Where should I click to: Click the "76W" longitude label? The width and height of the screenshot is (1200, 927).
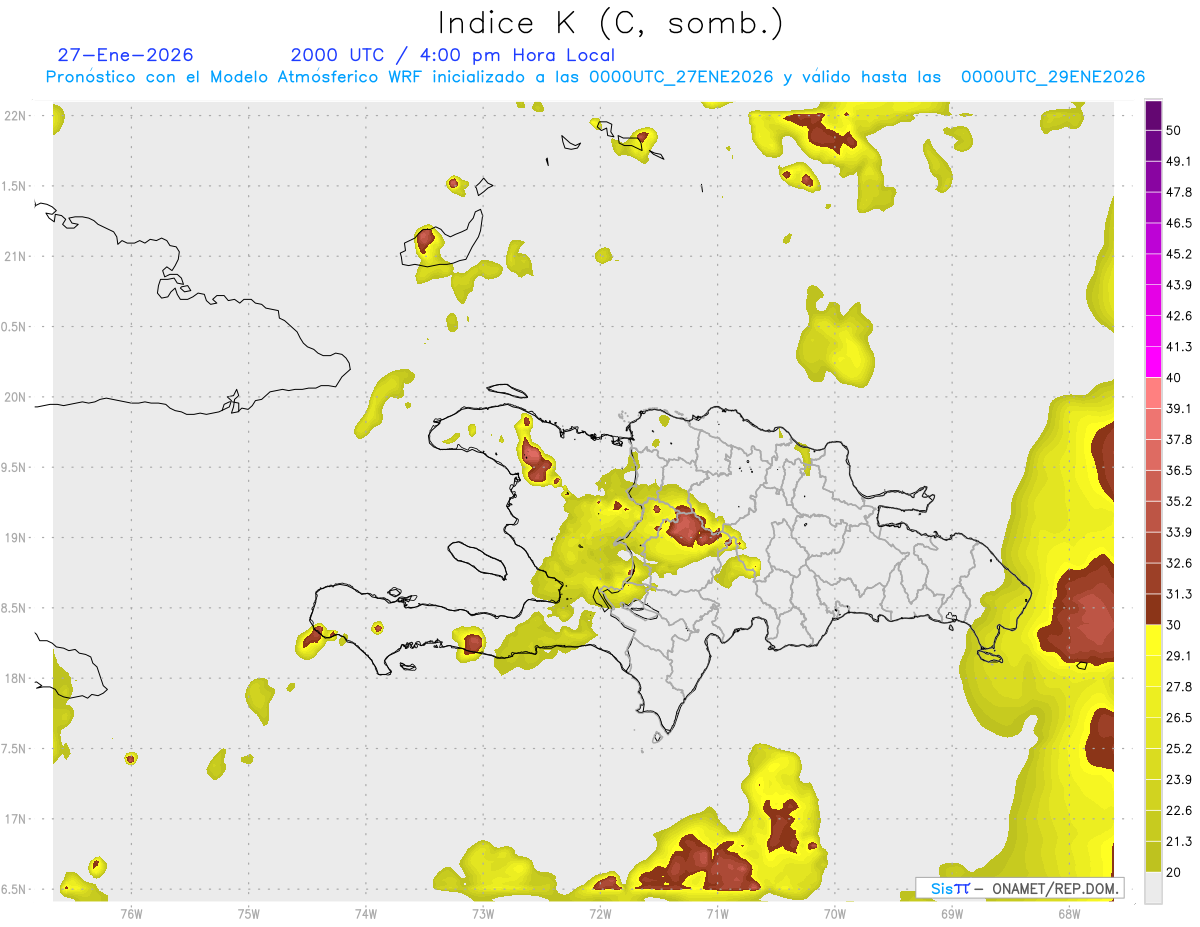tap(131, 913)
